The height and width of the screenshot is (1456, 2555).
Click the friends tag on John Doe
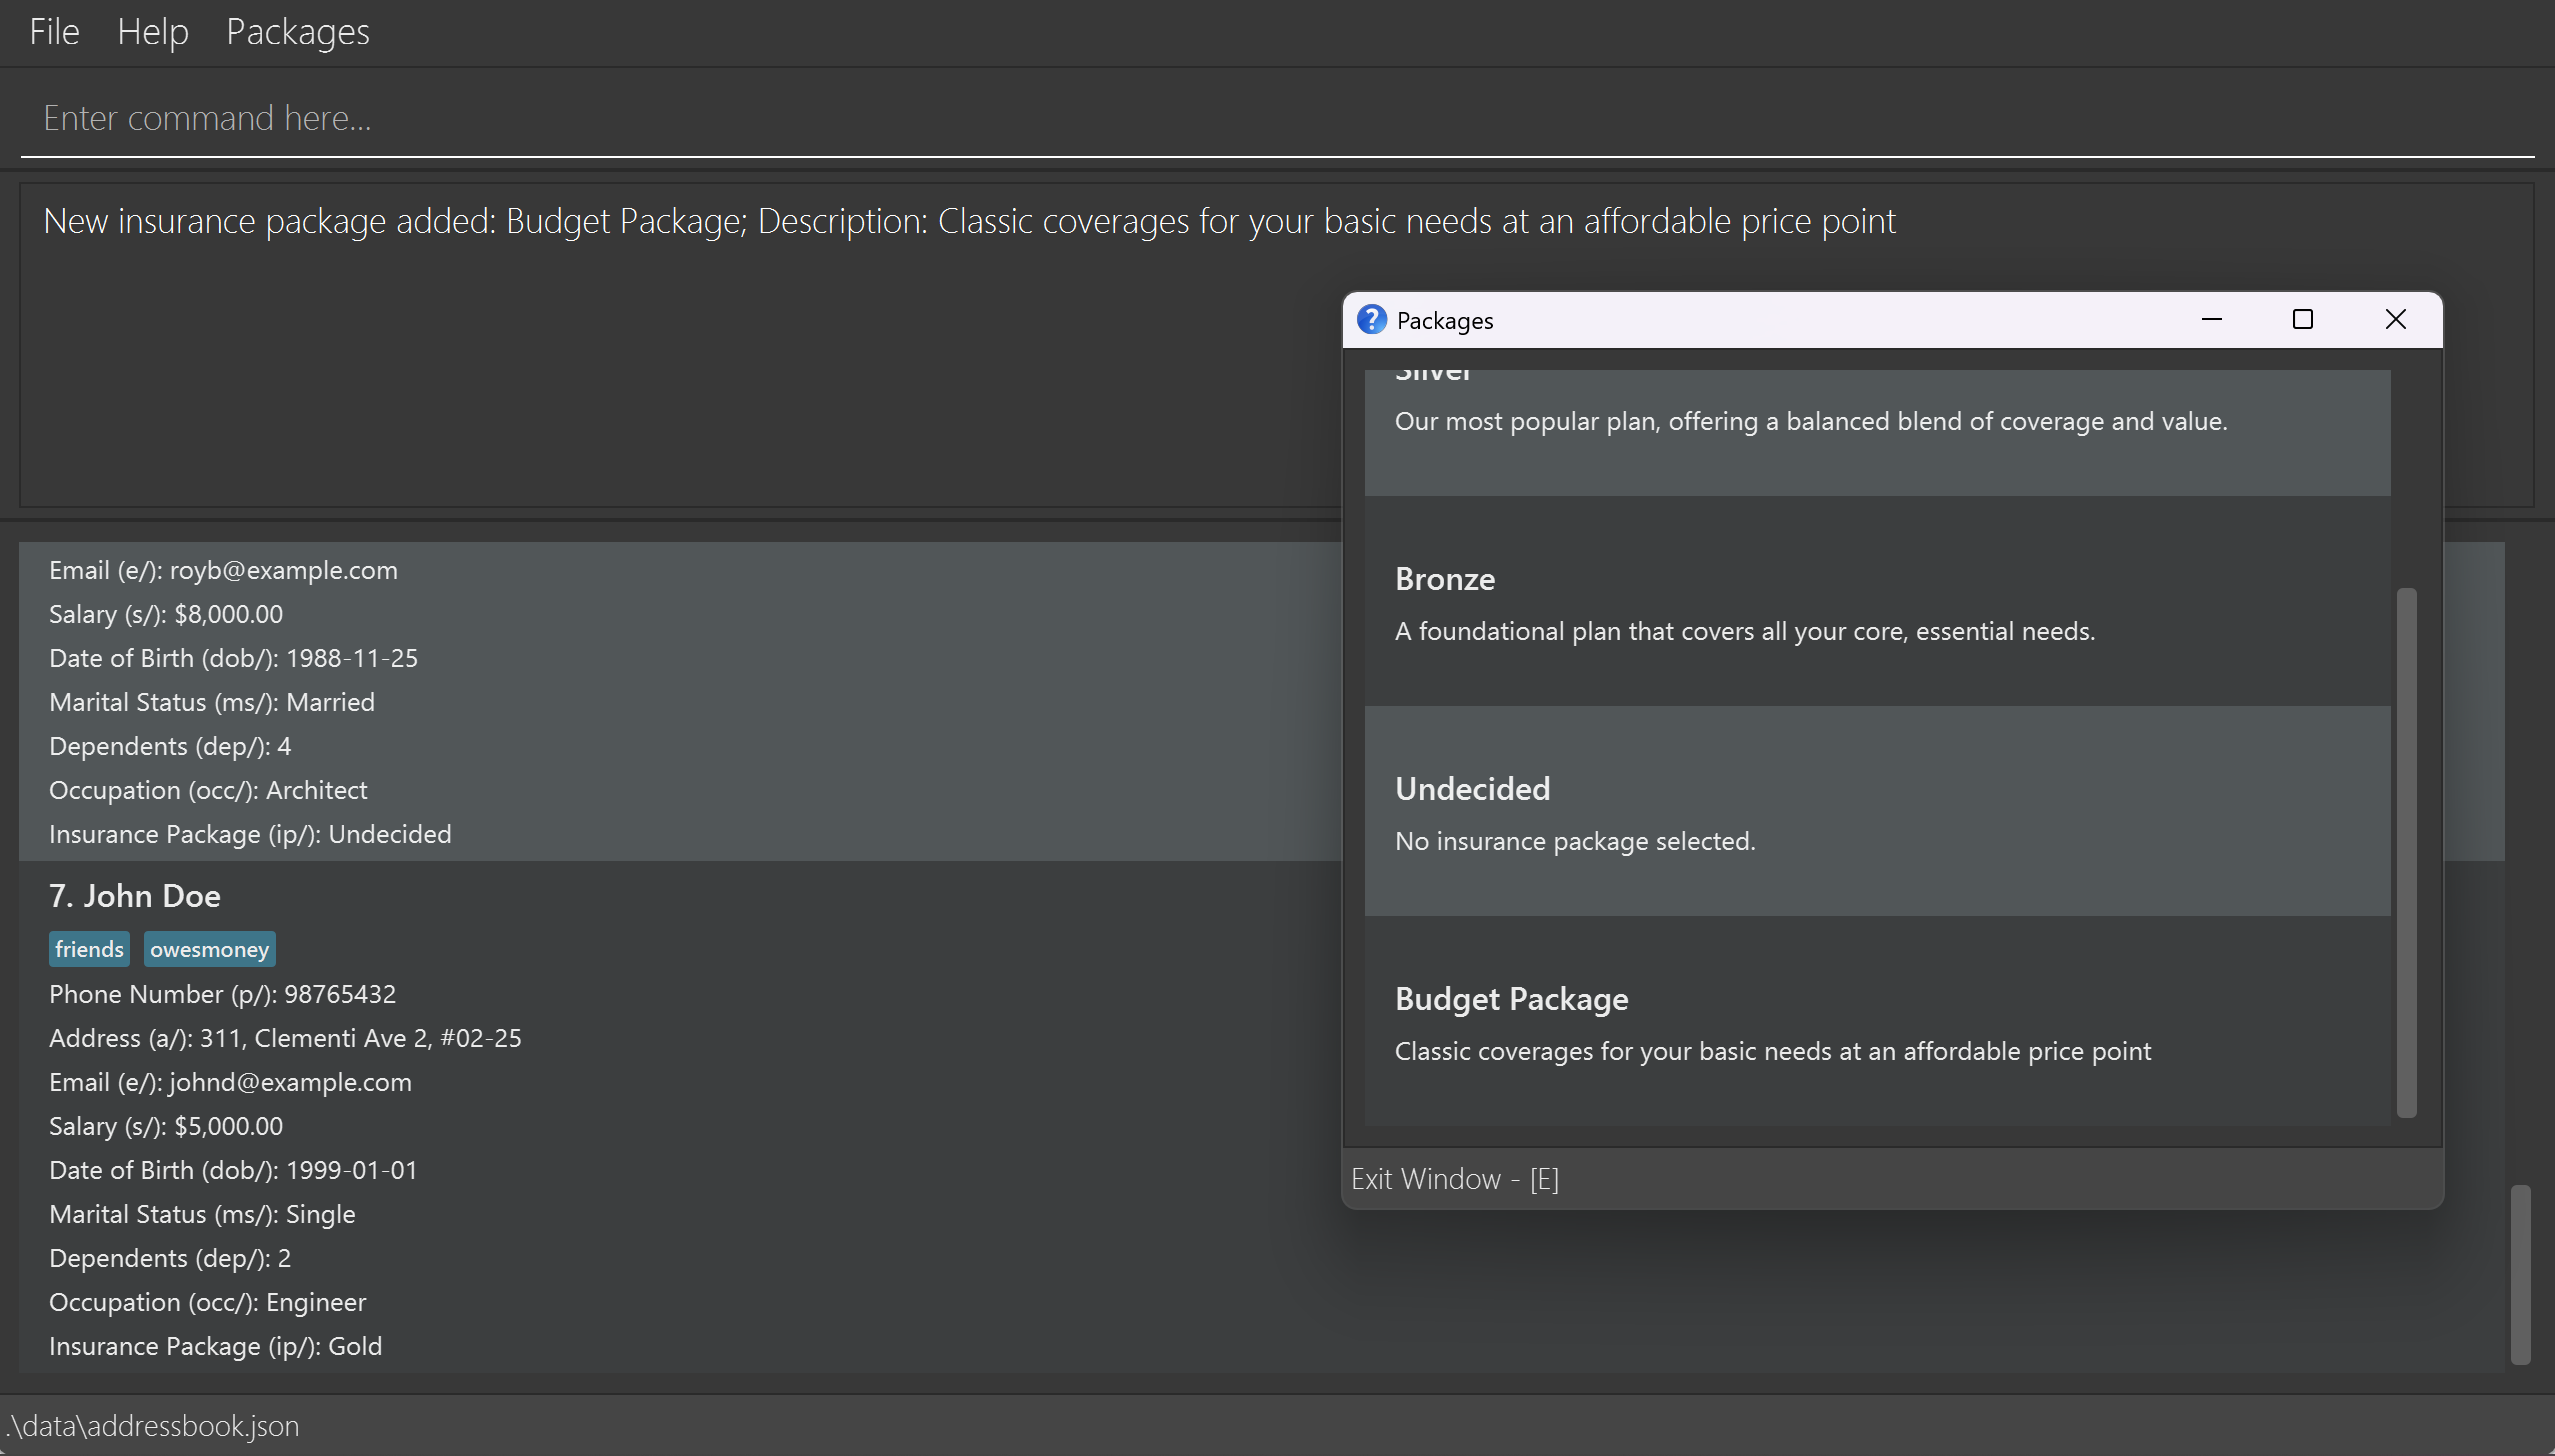pos(89,949)
